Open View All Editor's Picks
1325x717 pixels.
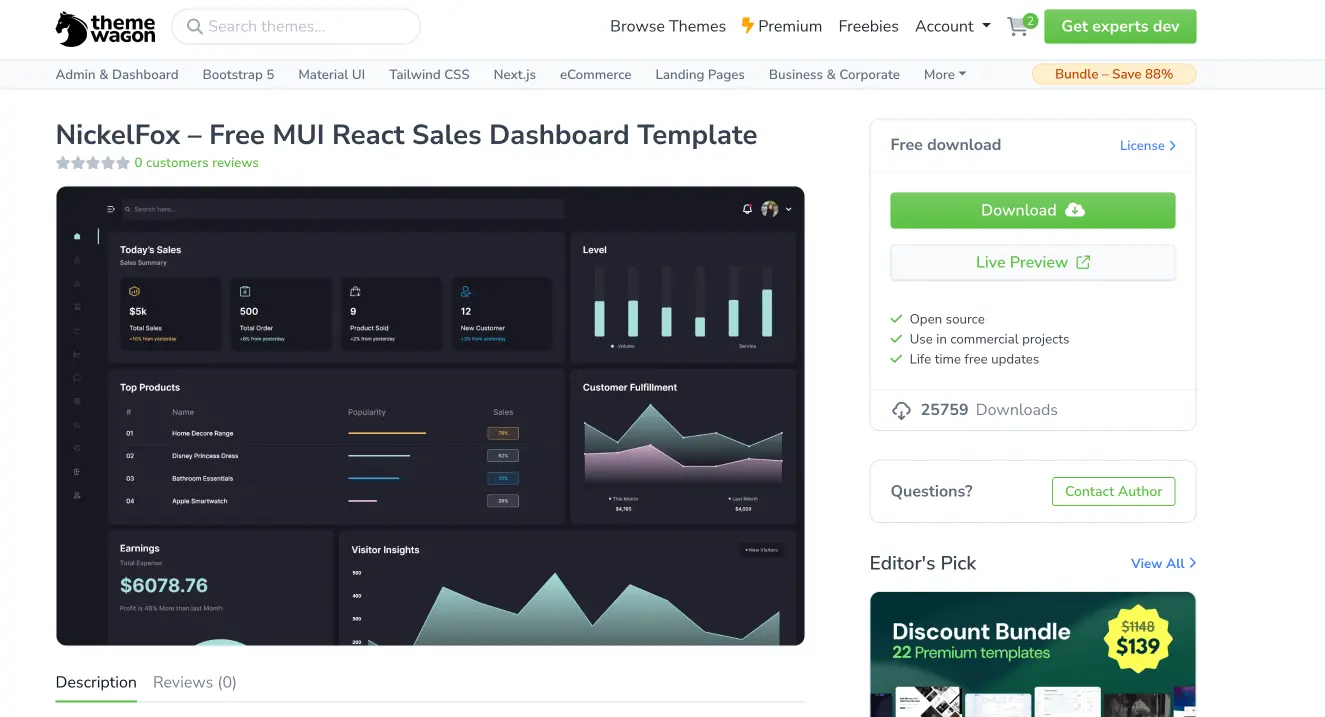1164,563
